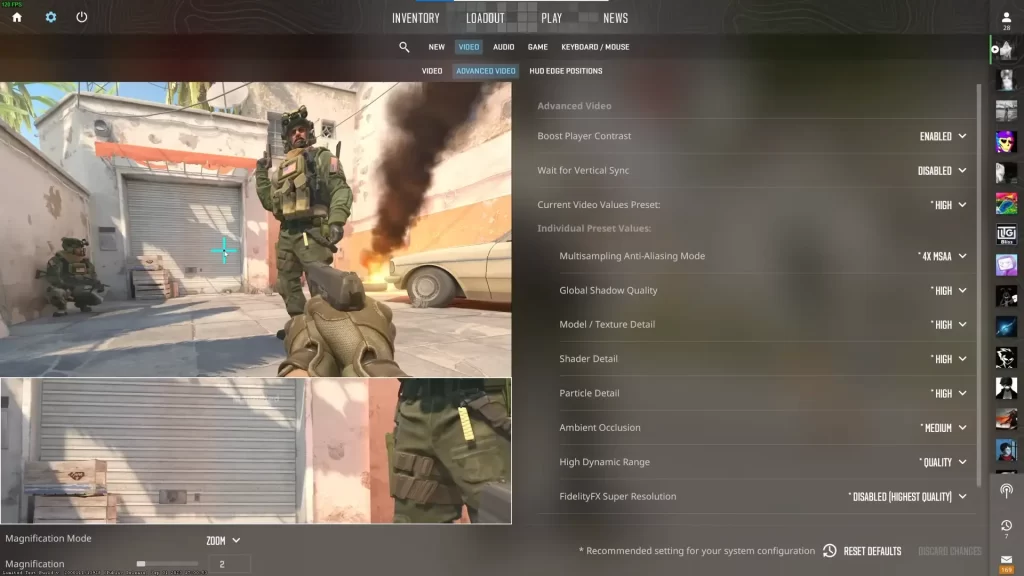This screenshot has height=576, width=1024.
Task: Click the RESET DEFAULTS button
Action: tap(872, 551)
